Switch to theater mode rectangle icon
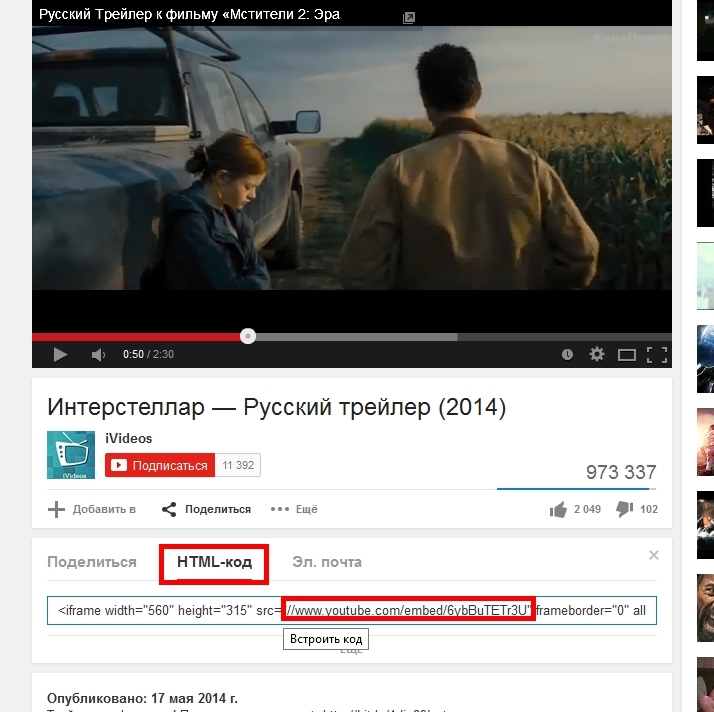 (x=627, y=355)
